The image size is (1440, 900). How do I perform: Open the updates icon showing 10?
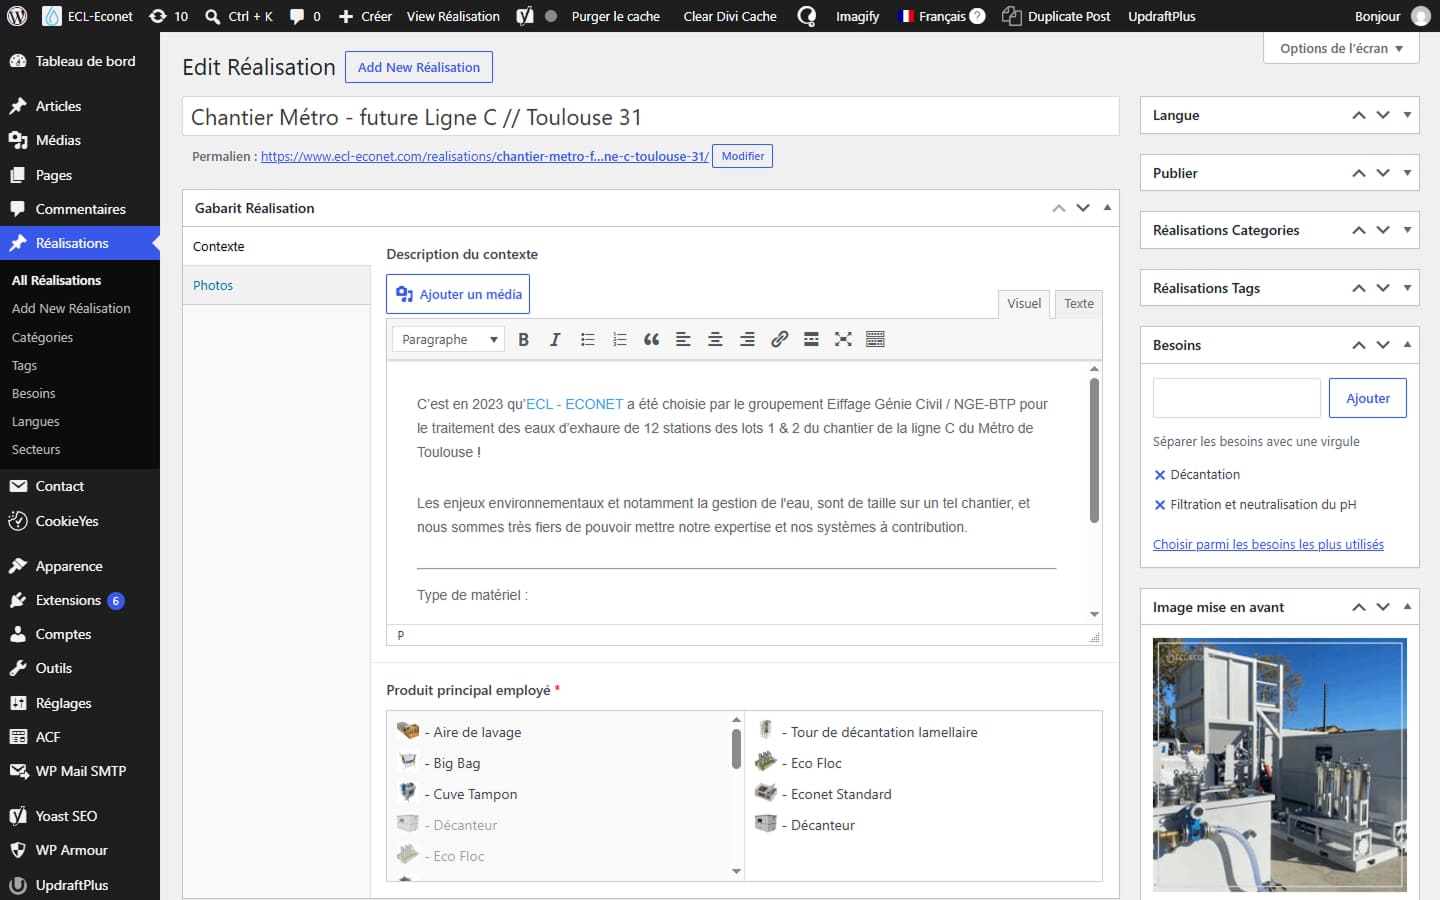coord(168,16)
